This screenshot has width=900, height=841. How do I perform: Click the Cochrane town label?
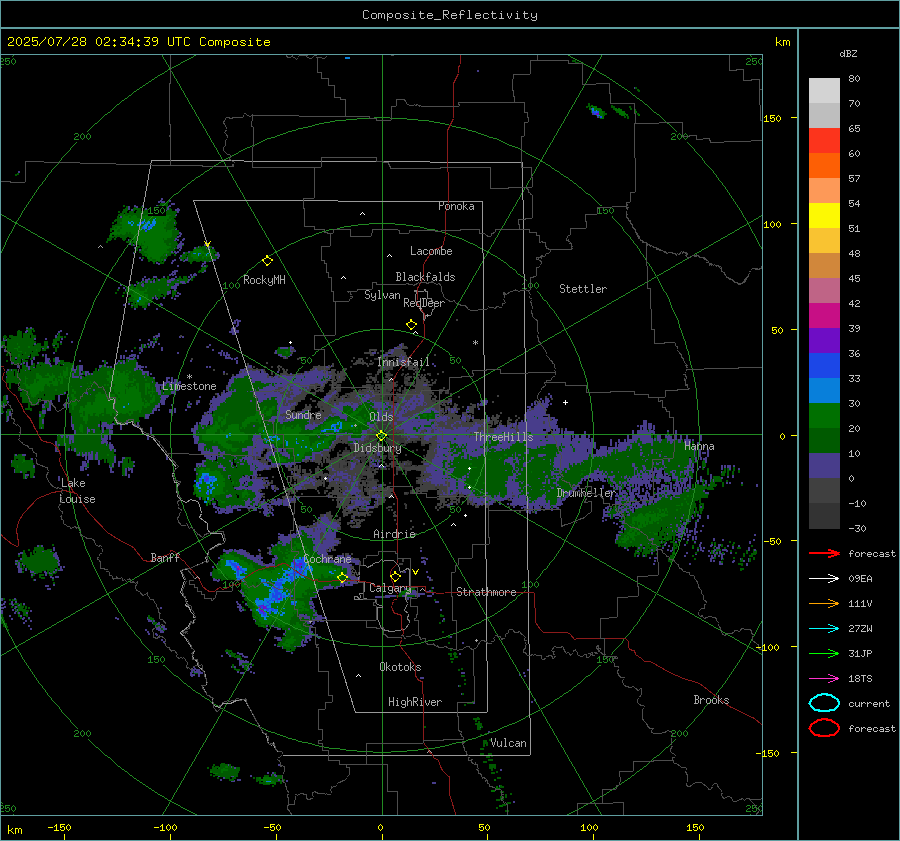[327, 559]
